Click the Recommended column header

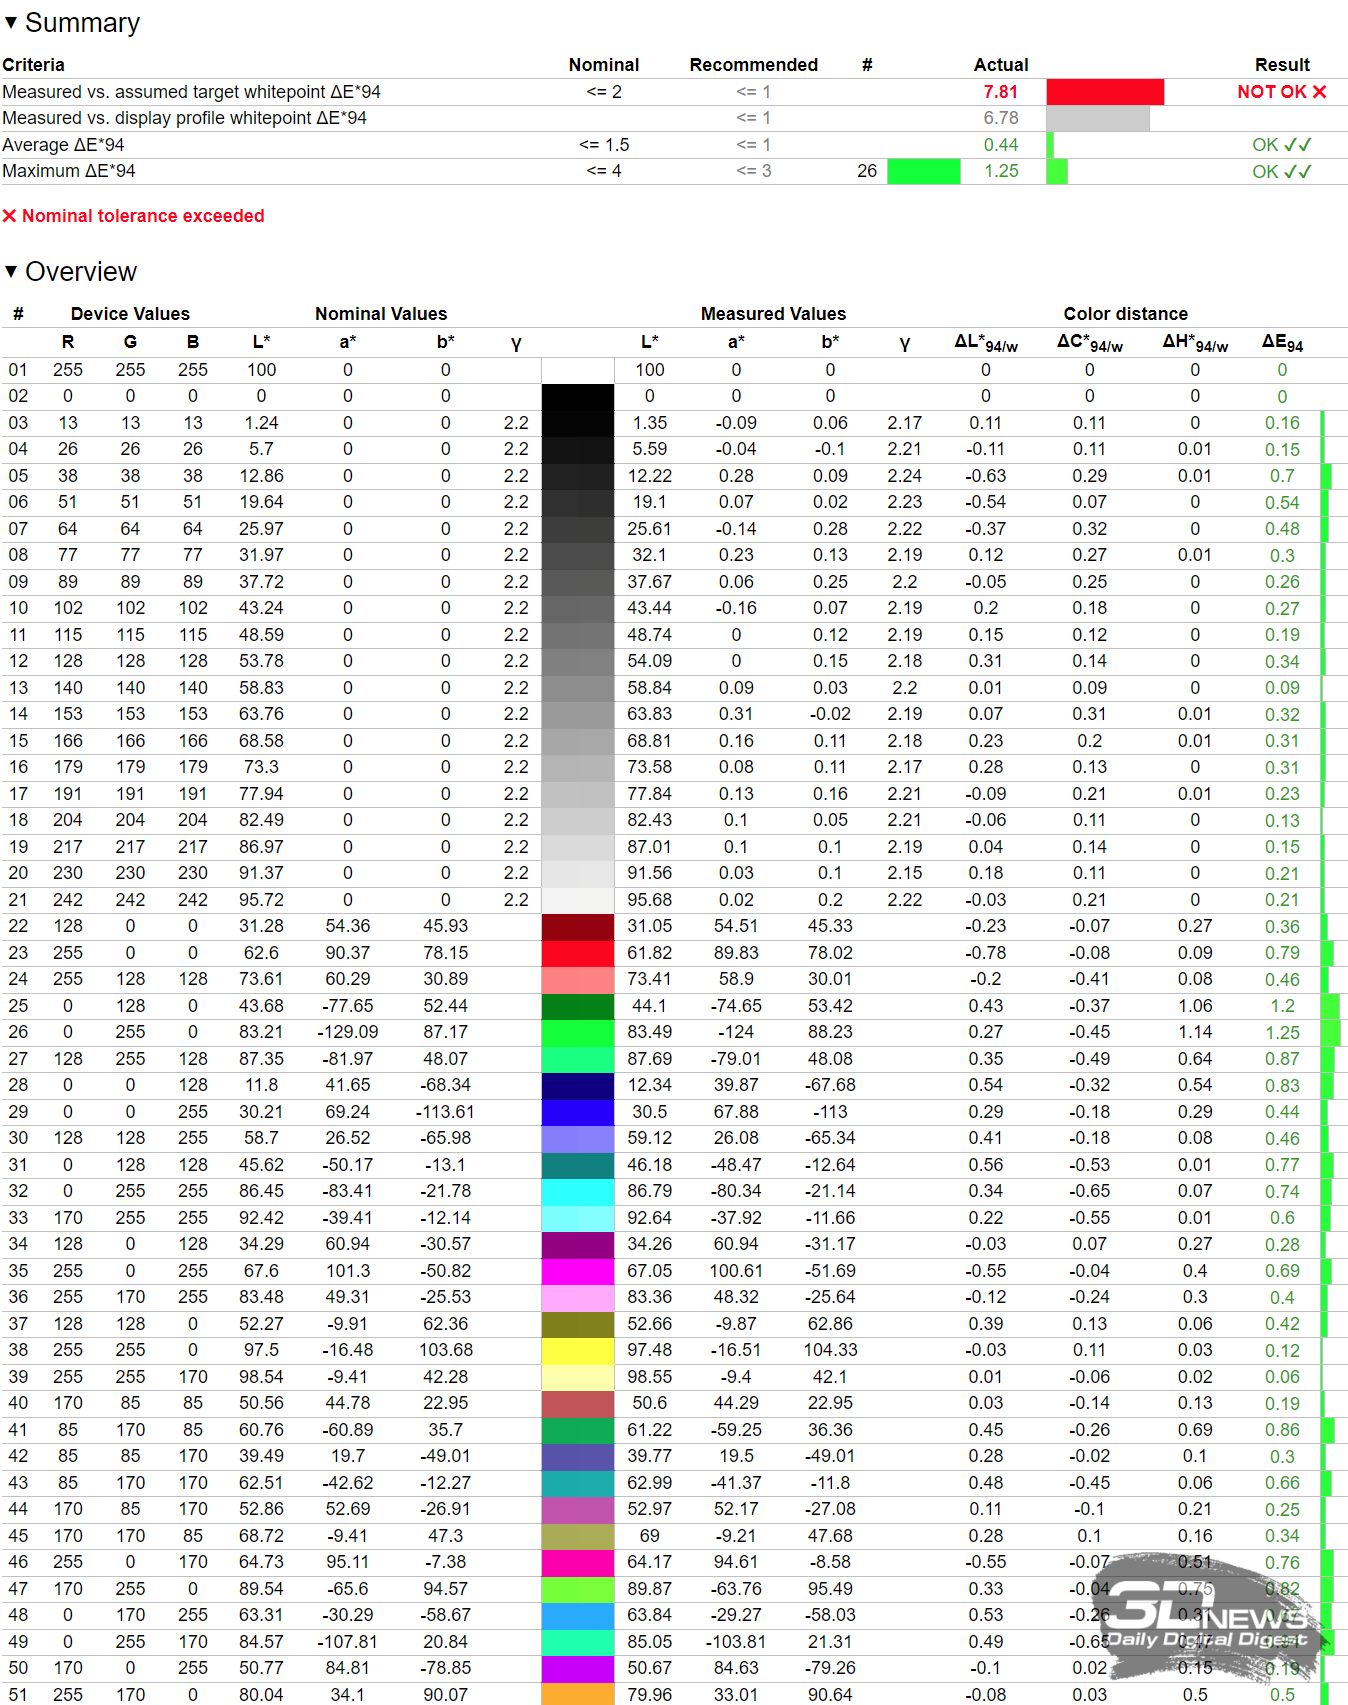(753, 65)
